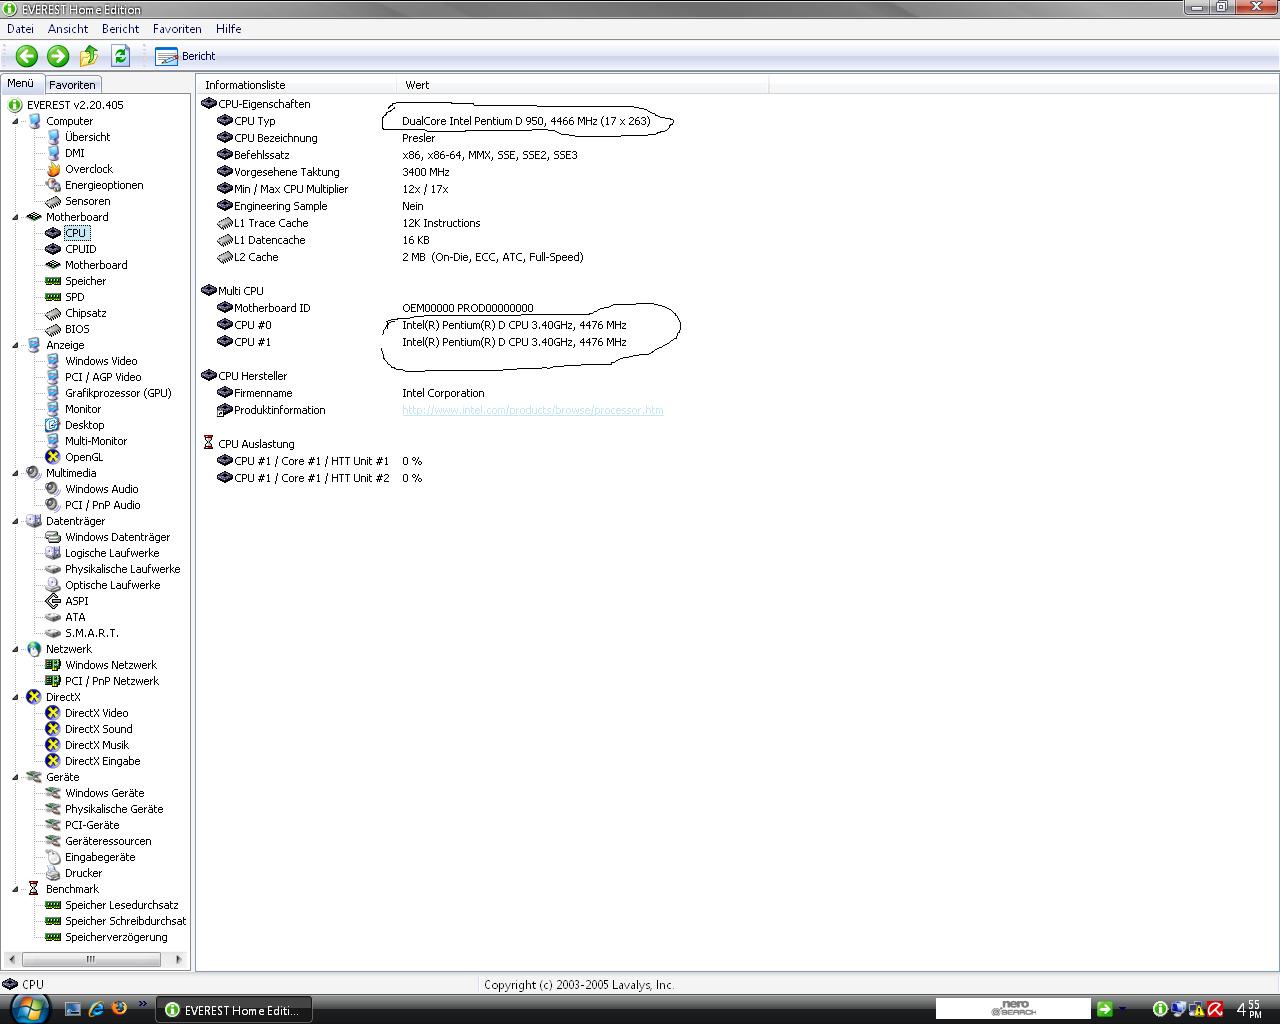The height and width of the screenshot is (1024, 1280).
Task: Select Speicherverzögerung benchmark item
Action: [x=107, y=937]
